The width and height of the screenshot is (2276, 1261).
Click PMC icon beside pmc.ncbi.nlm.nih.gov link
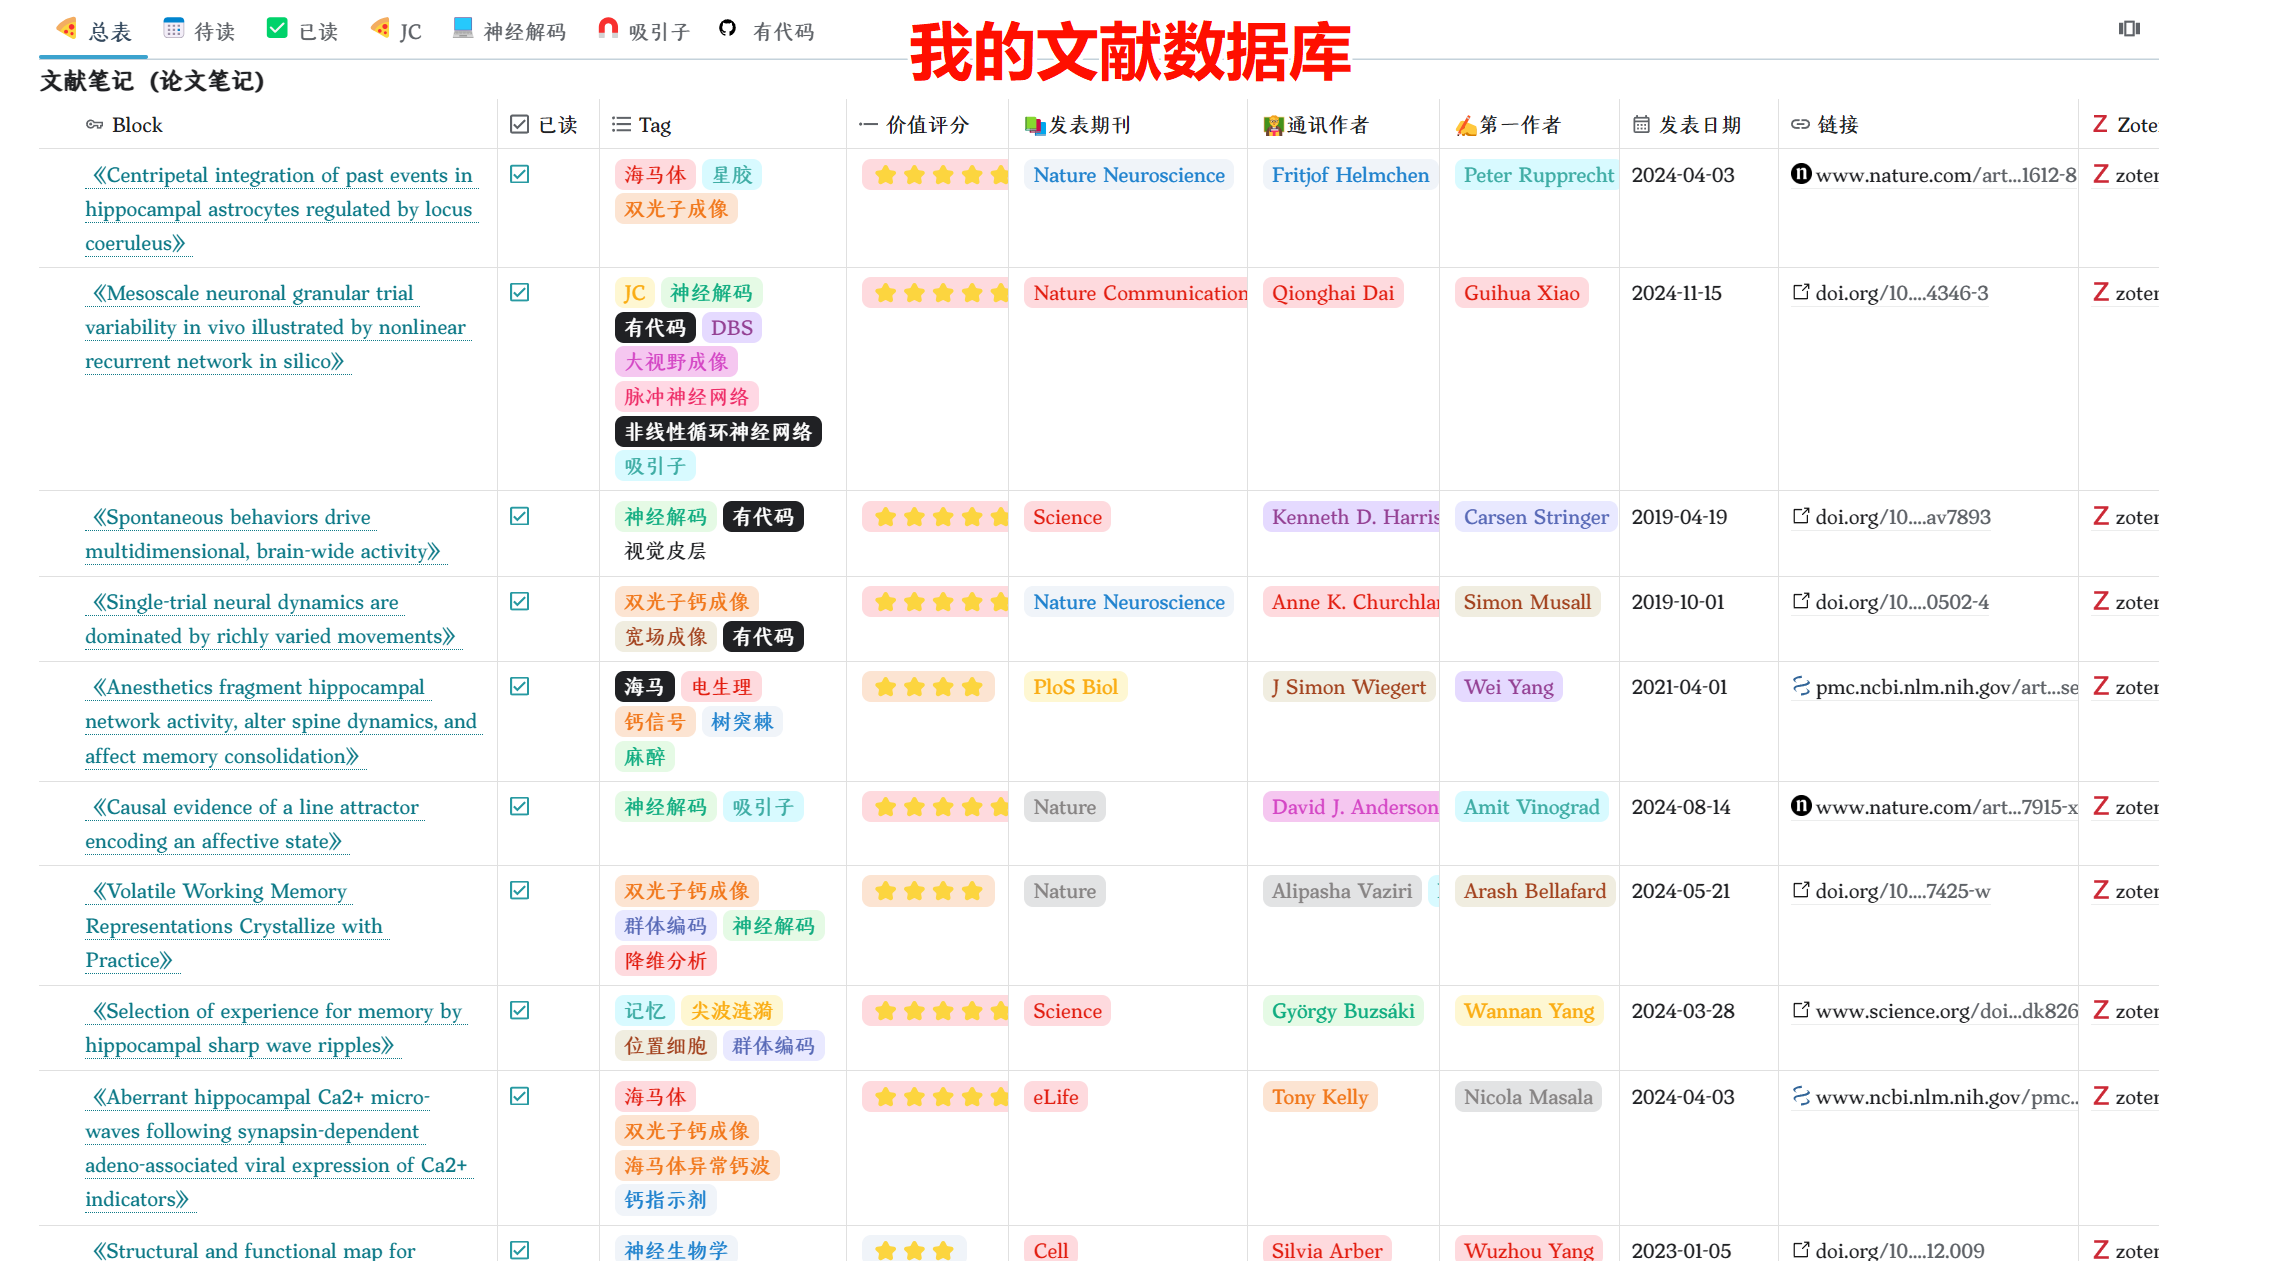[x=1801, y=686]
